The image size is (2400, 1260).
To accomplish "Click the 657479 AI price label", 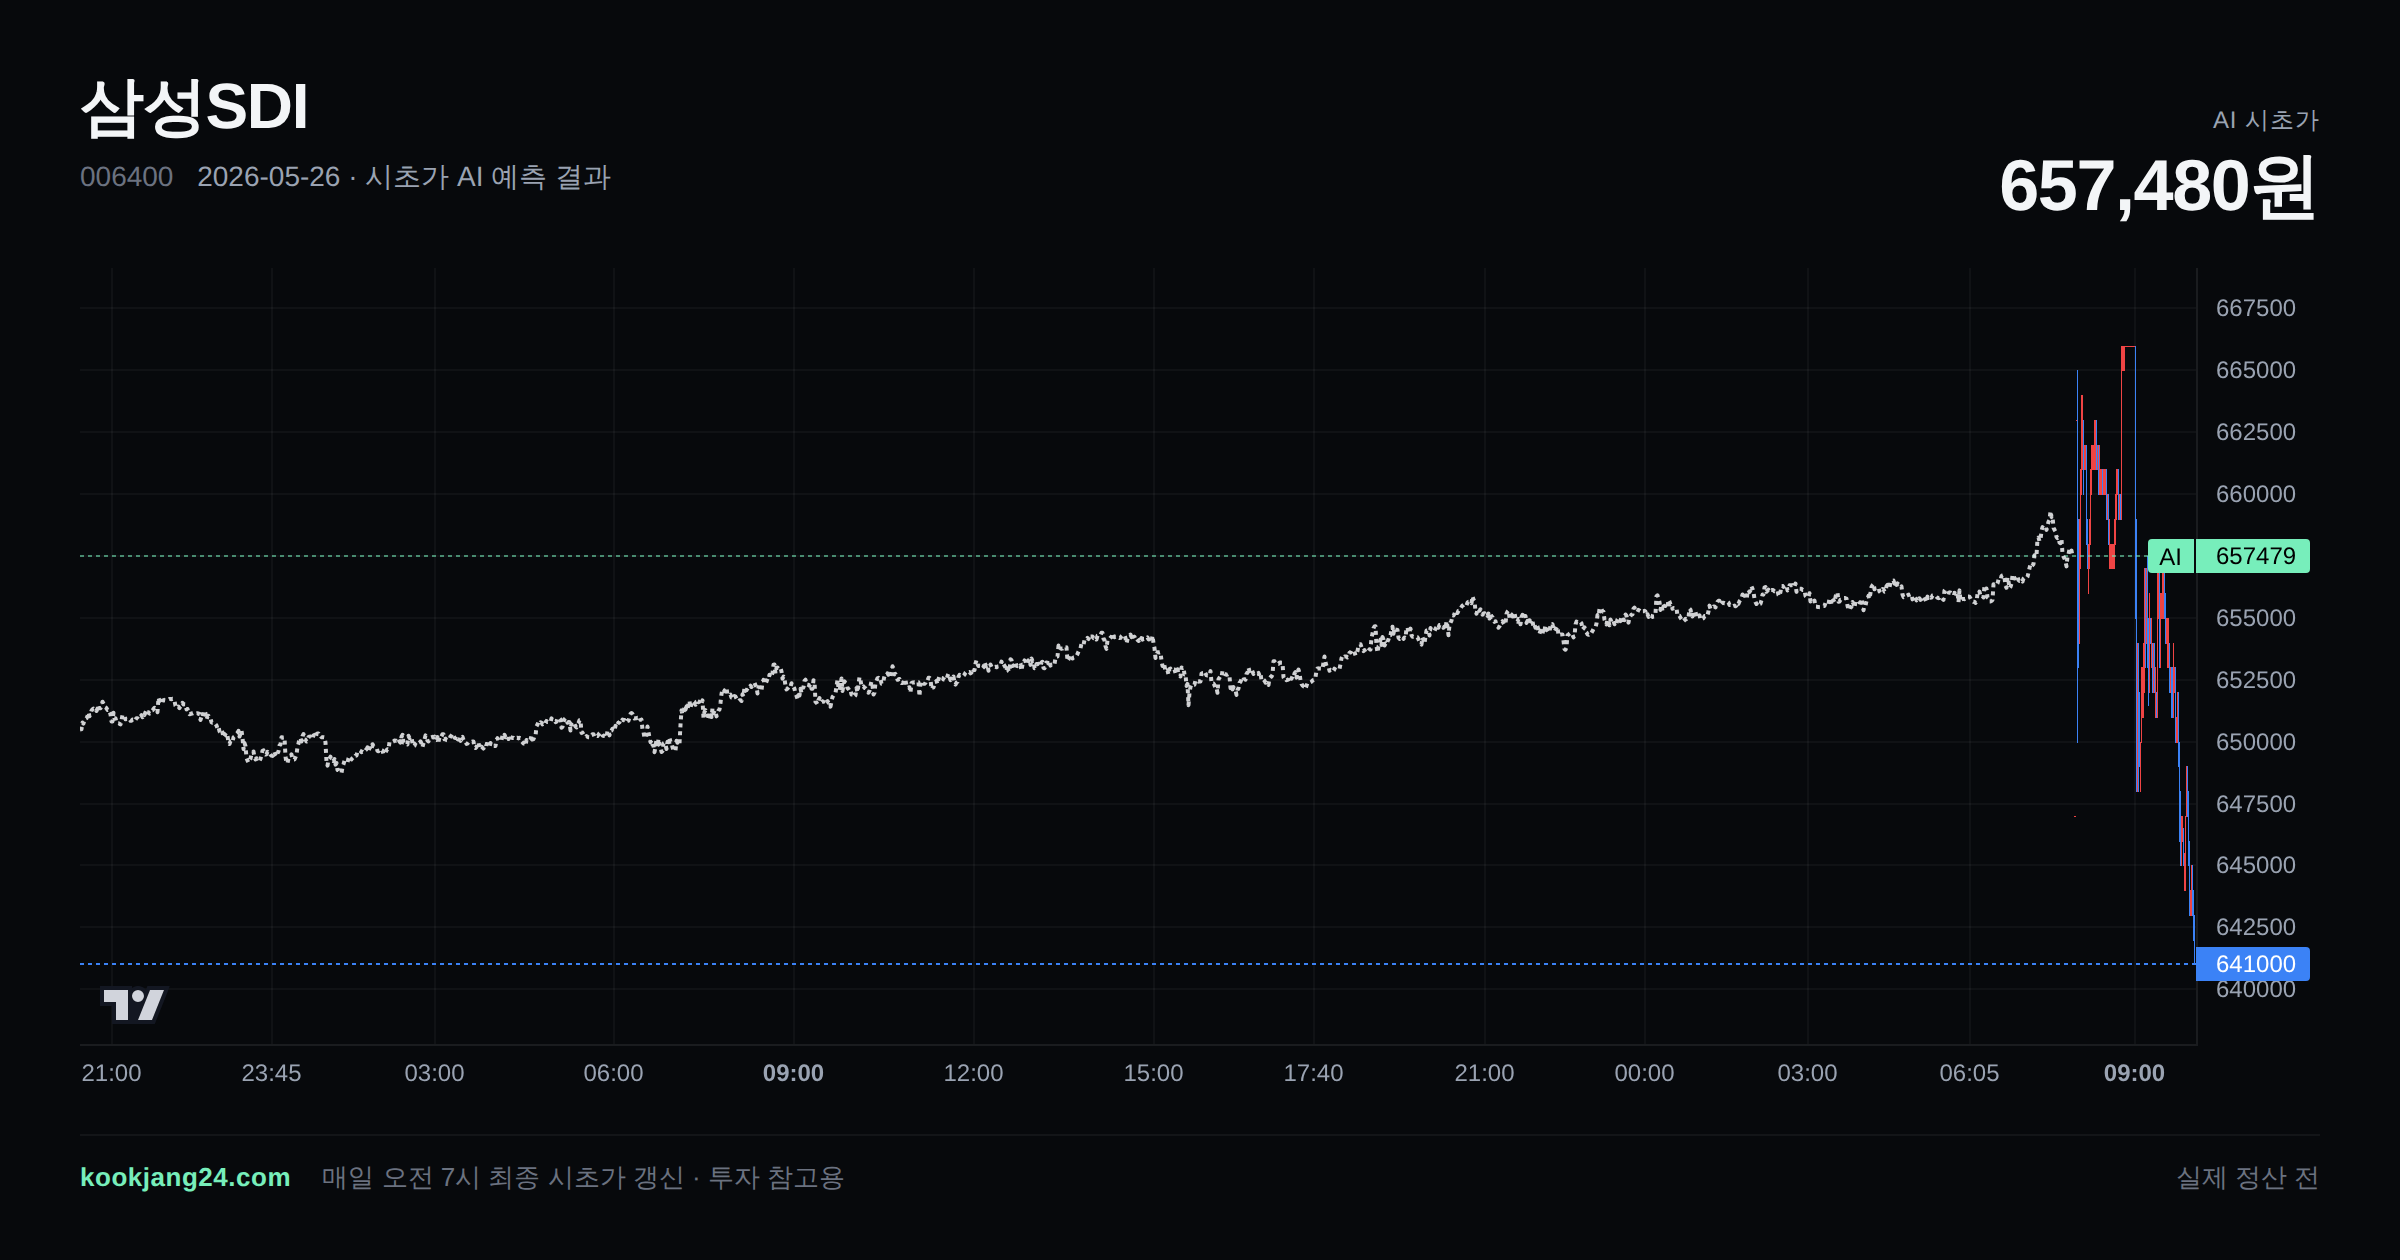I will (2255, 556).
